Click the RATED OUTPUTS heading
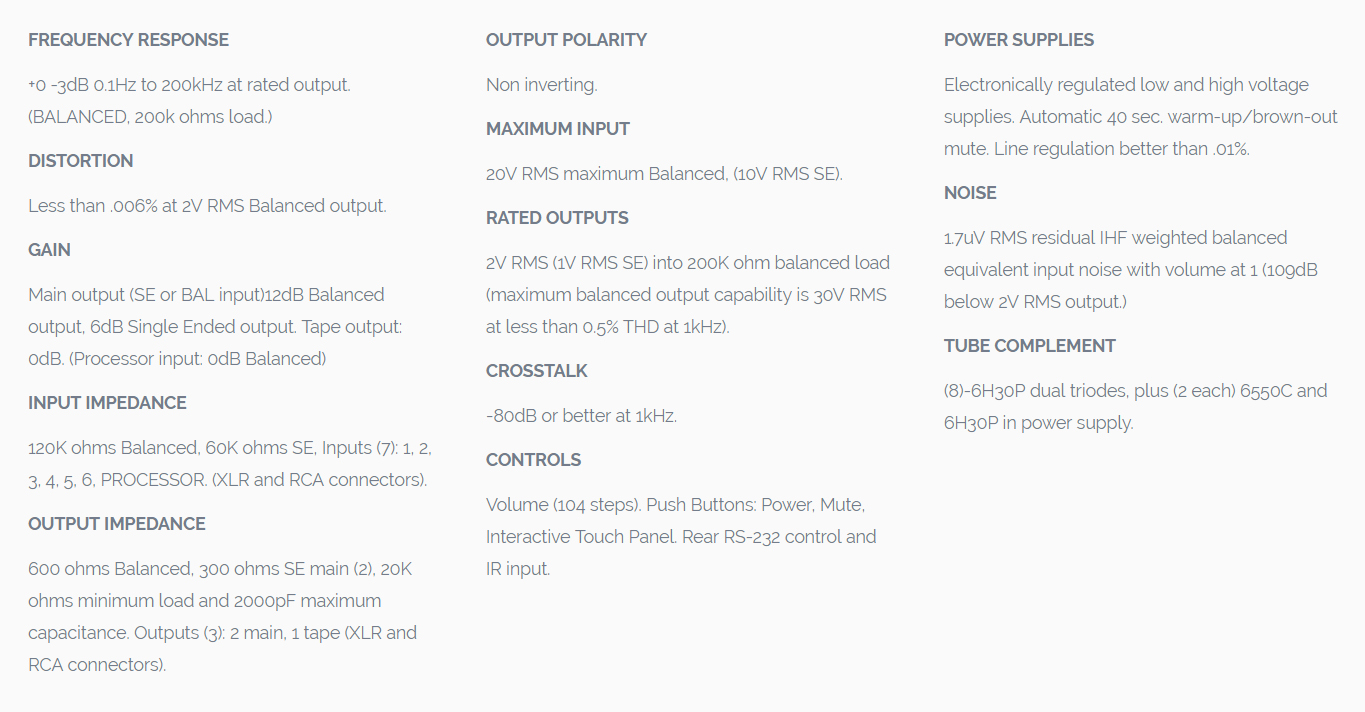The width and height of the screenshot is (1365, 712). tap(557, 218)
